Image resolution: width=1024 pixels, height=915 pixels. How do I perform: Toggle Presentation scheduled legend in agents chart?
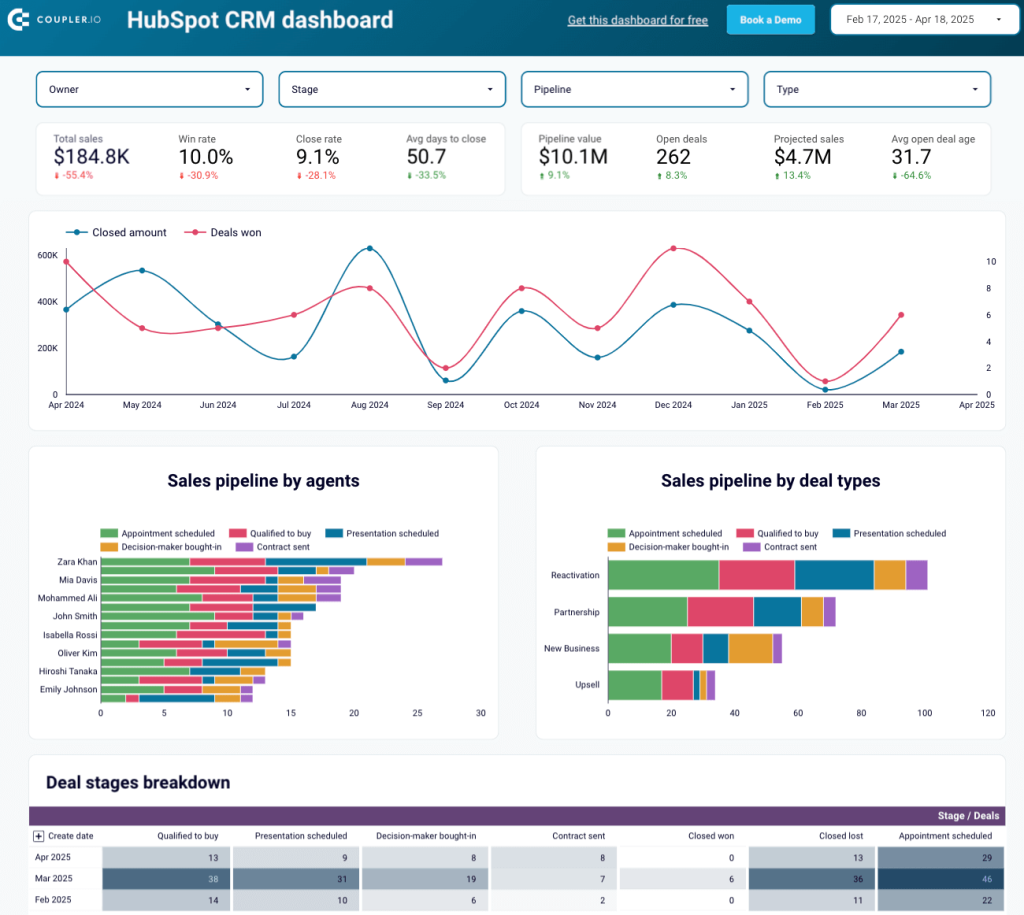[382, 534]
